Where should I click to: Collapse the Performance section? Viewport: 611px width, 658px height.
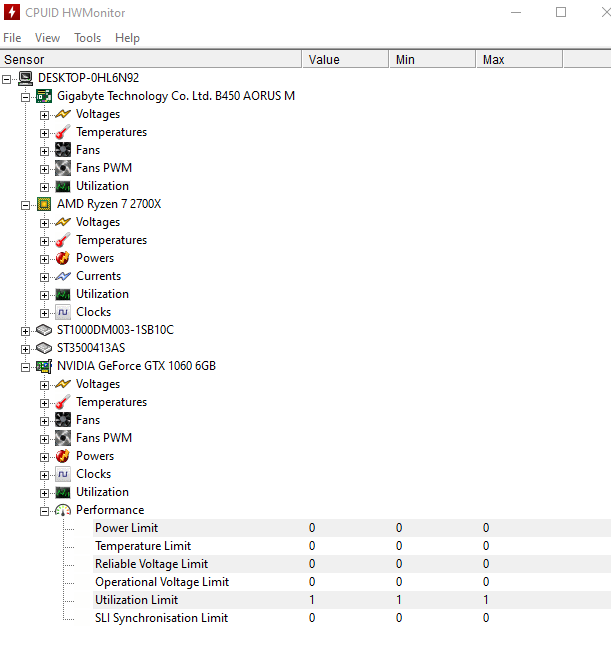[44, 511]
